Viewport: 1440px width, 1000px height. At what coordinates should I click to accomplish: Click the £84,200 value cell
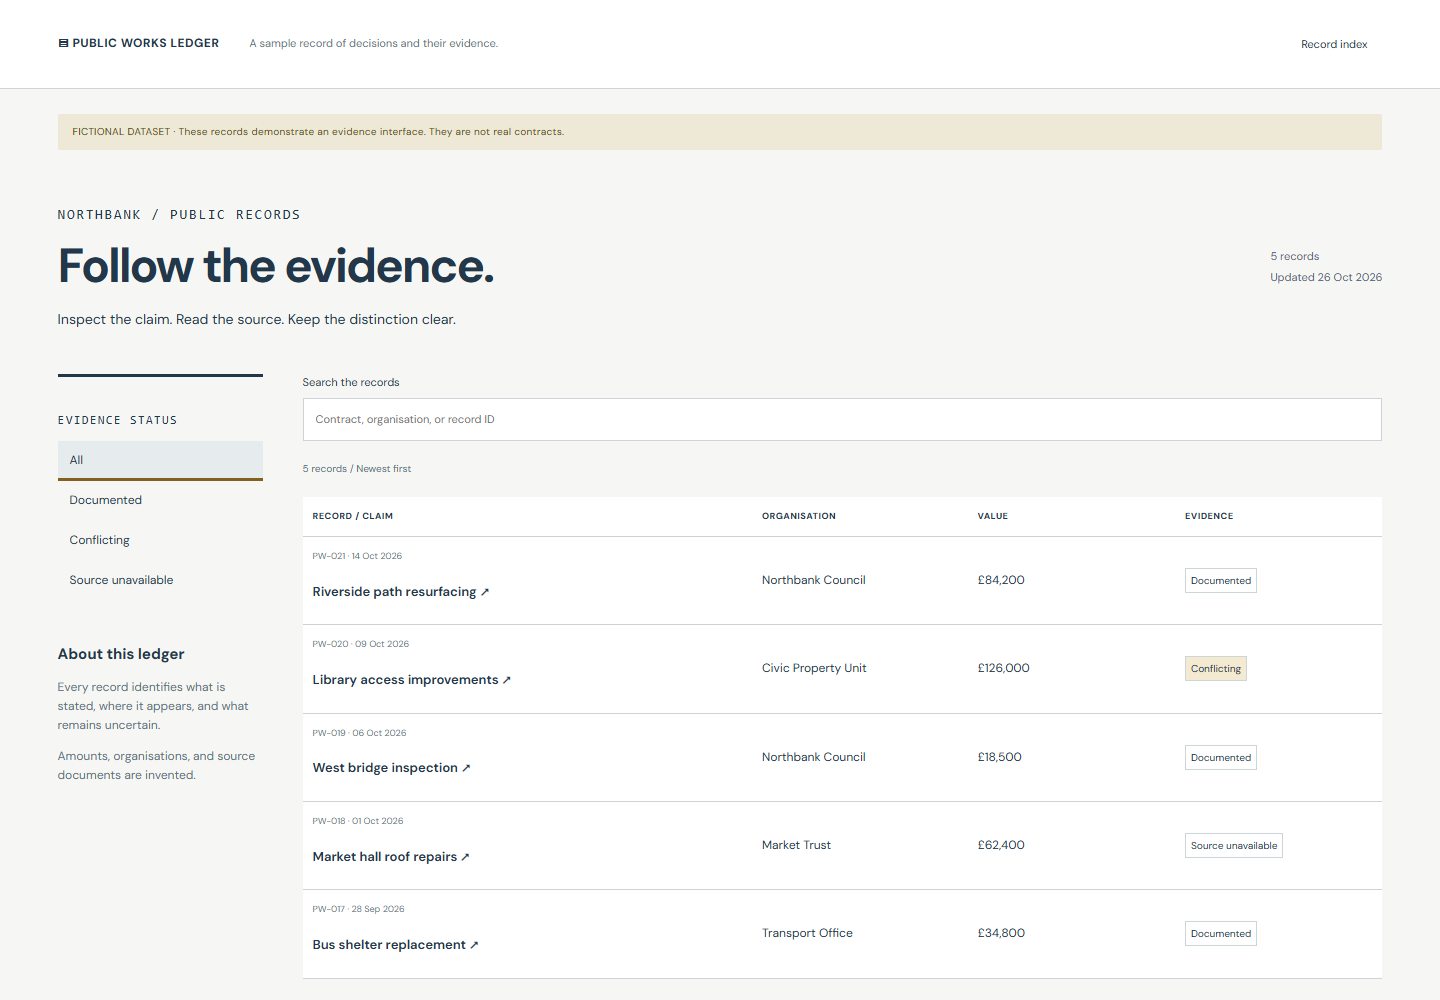1001,580
